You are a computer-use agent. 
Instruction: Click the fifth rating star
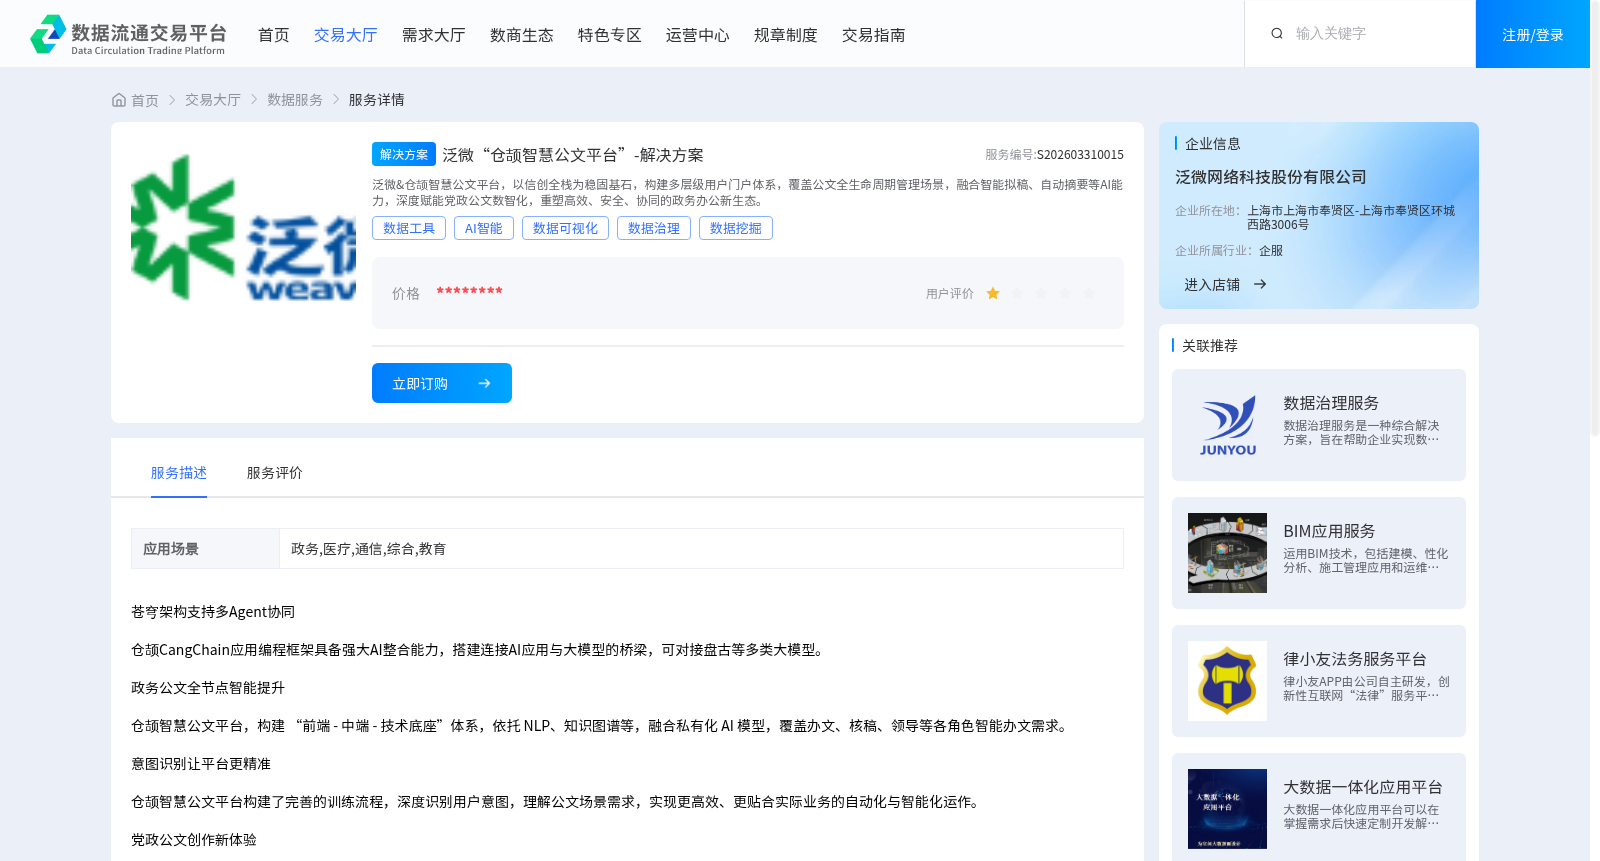(1089, 293)
